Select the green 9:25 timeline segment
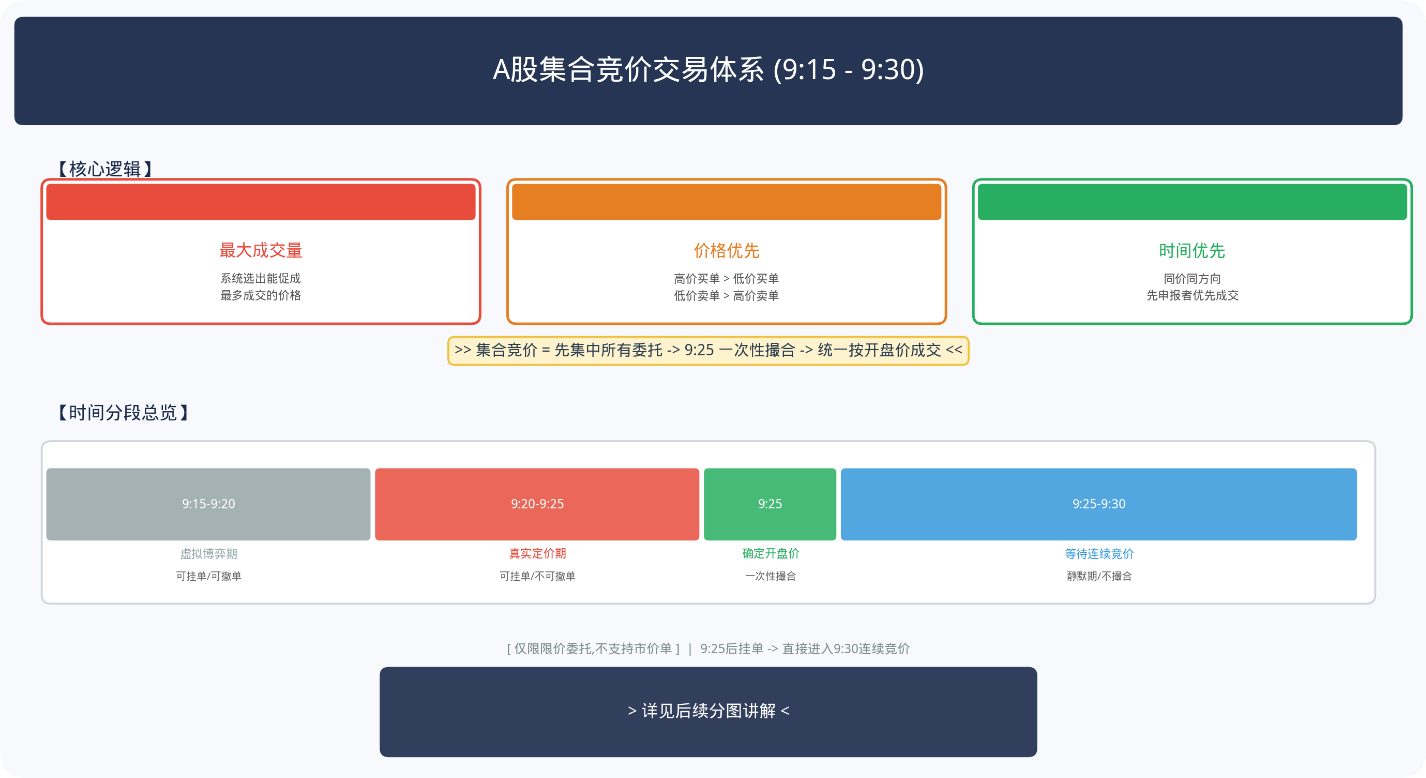 (770, 504)
